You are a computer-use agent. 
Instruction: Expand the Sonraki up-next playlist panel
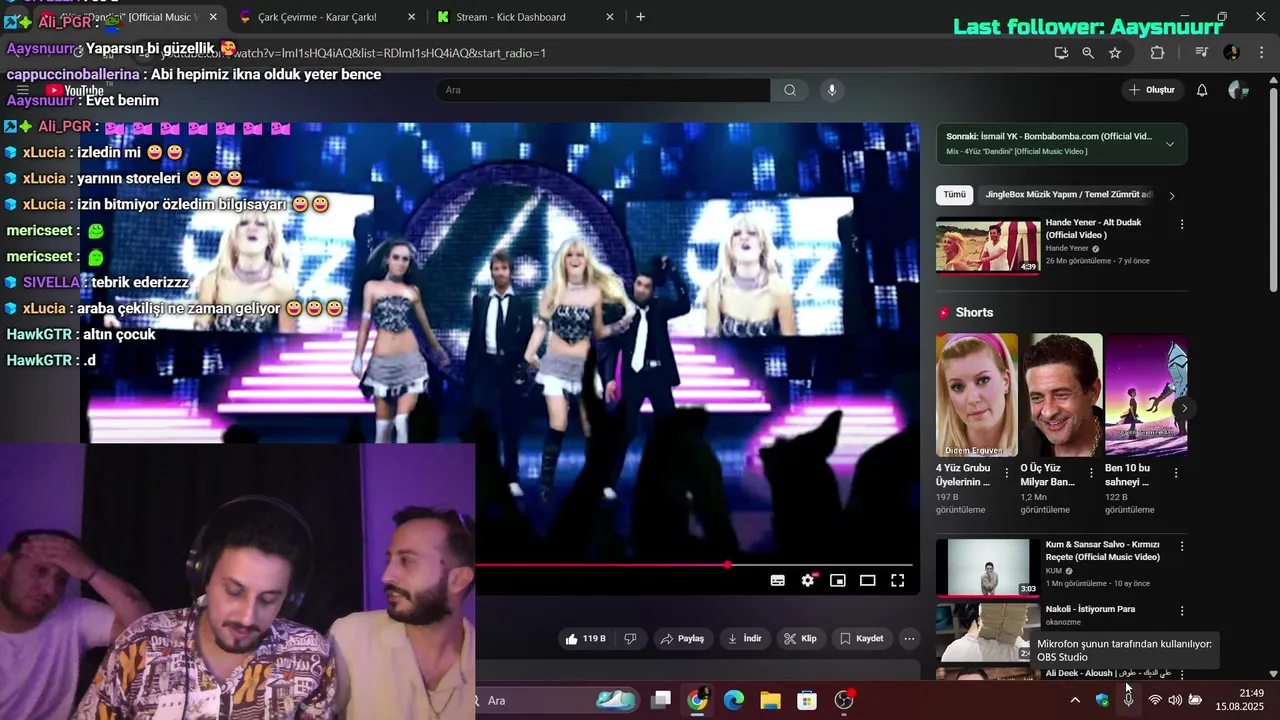(x=1170, y=144)
